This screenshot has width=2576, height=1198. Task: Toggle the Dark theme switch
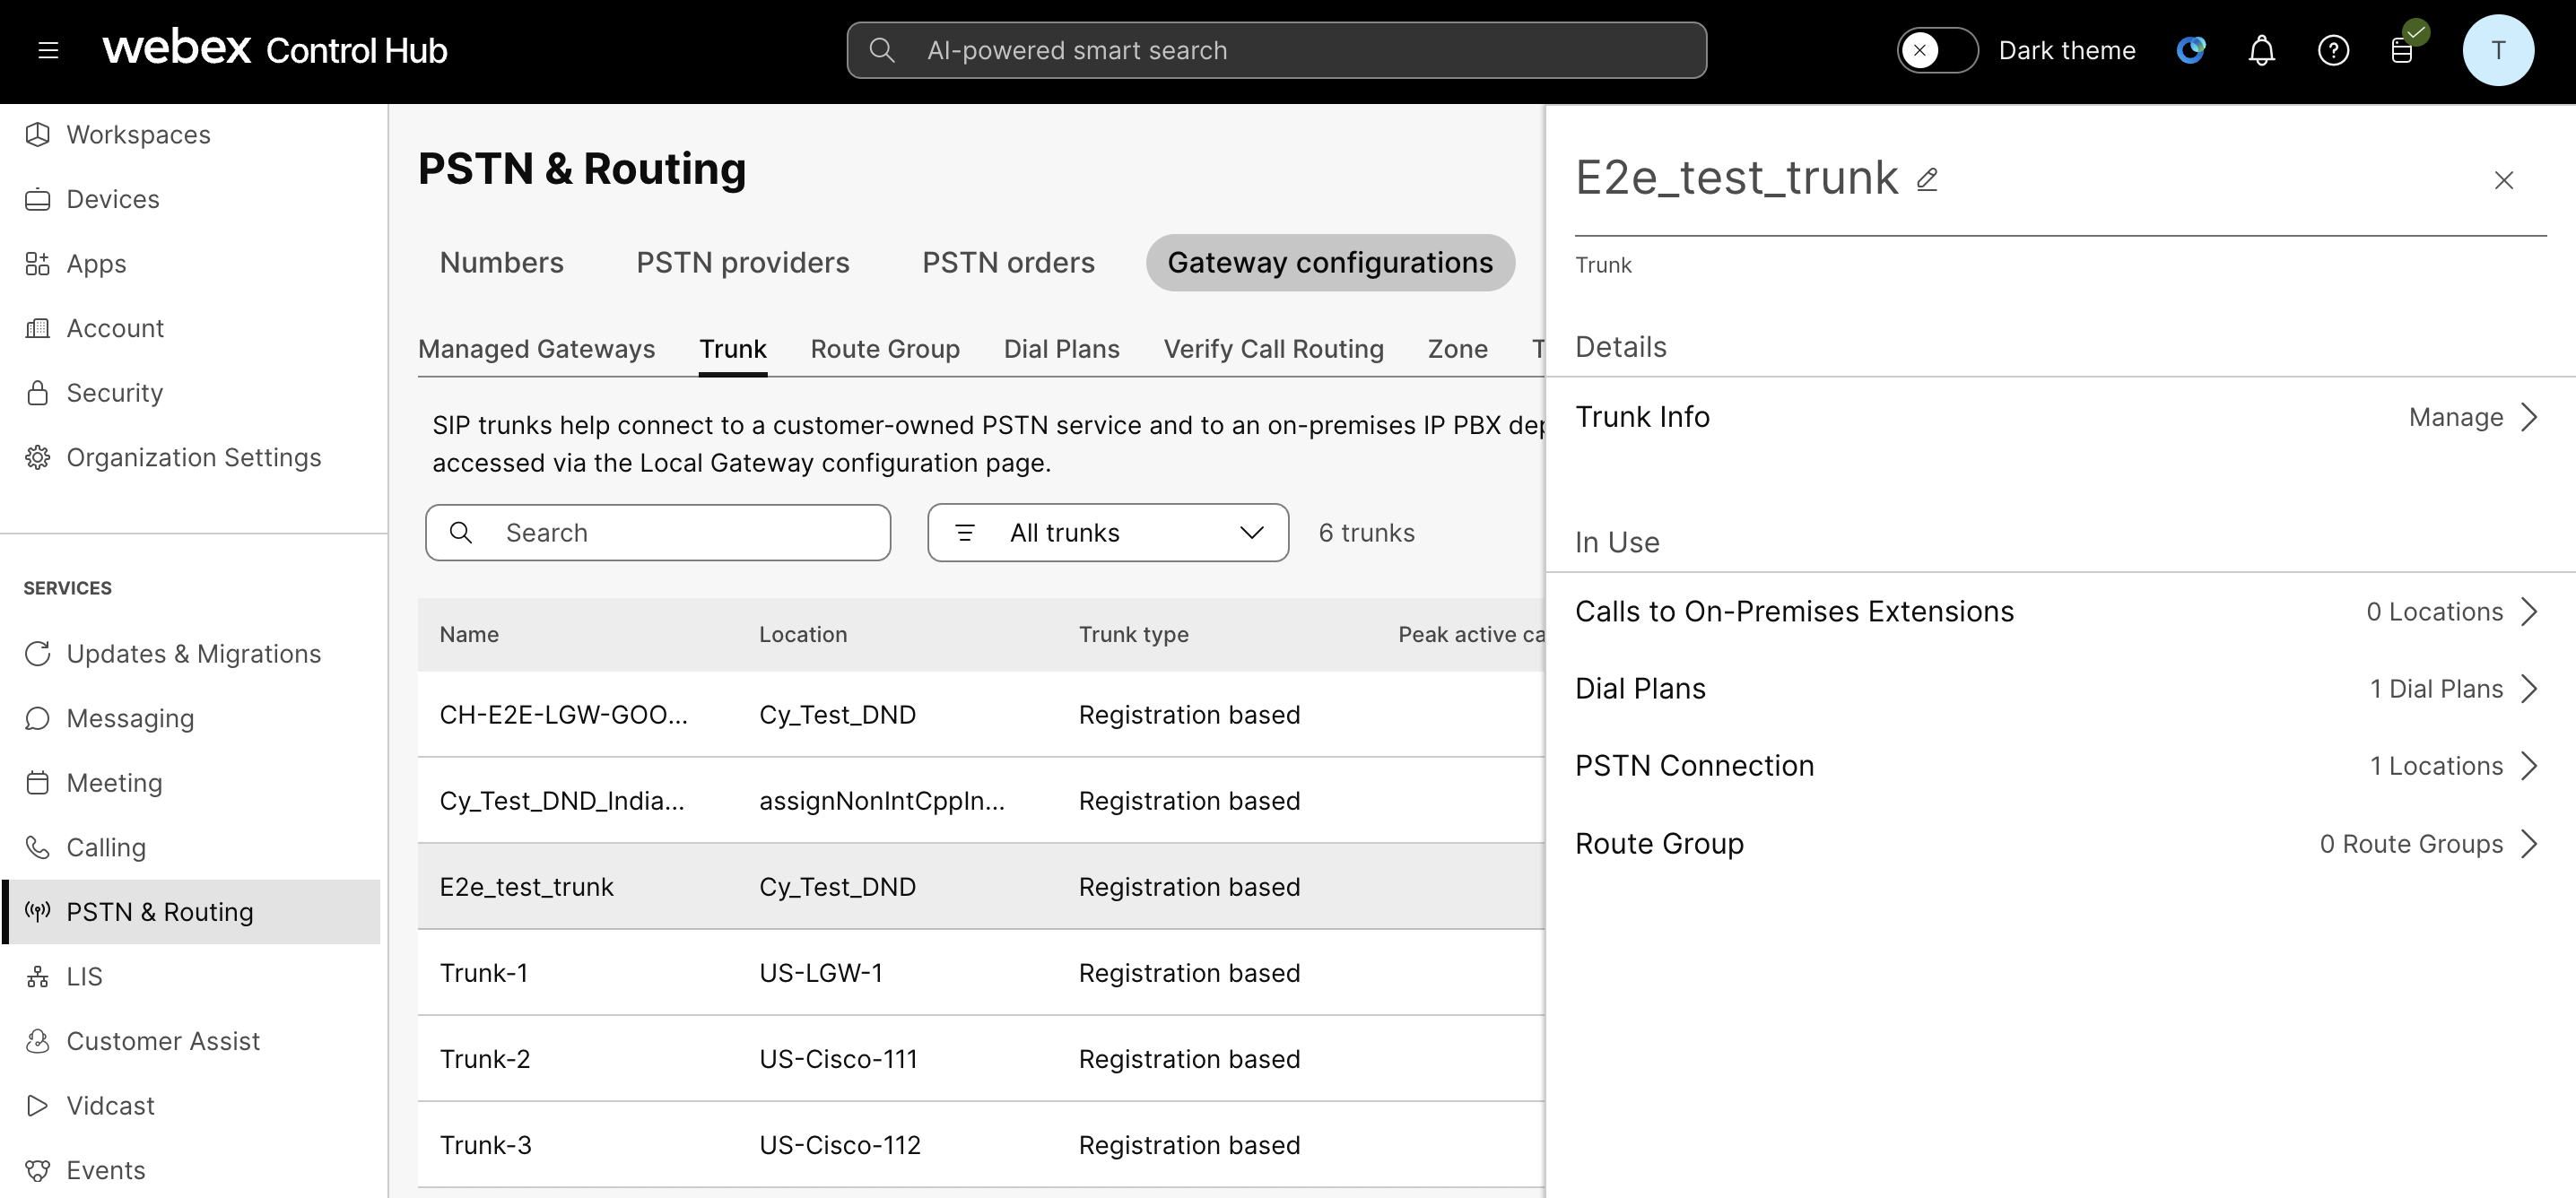click(x=1936, y=50)
